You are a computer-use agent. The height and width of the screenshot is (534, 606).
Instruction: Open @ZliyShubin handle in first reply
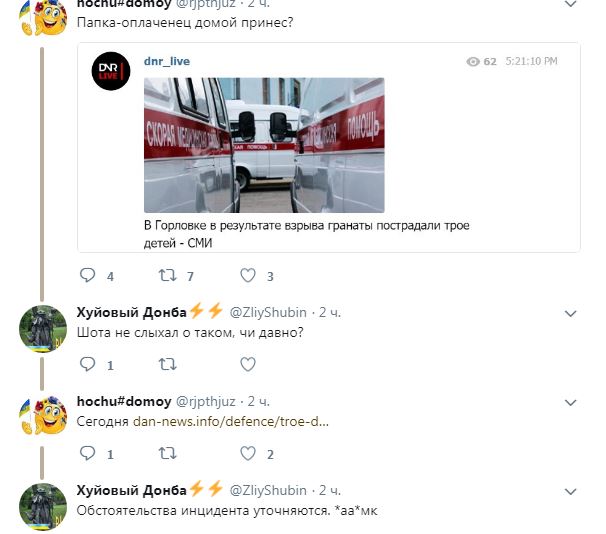(x=268, y=312)
